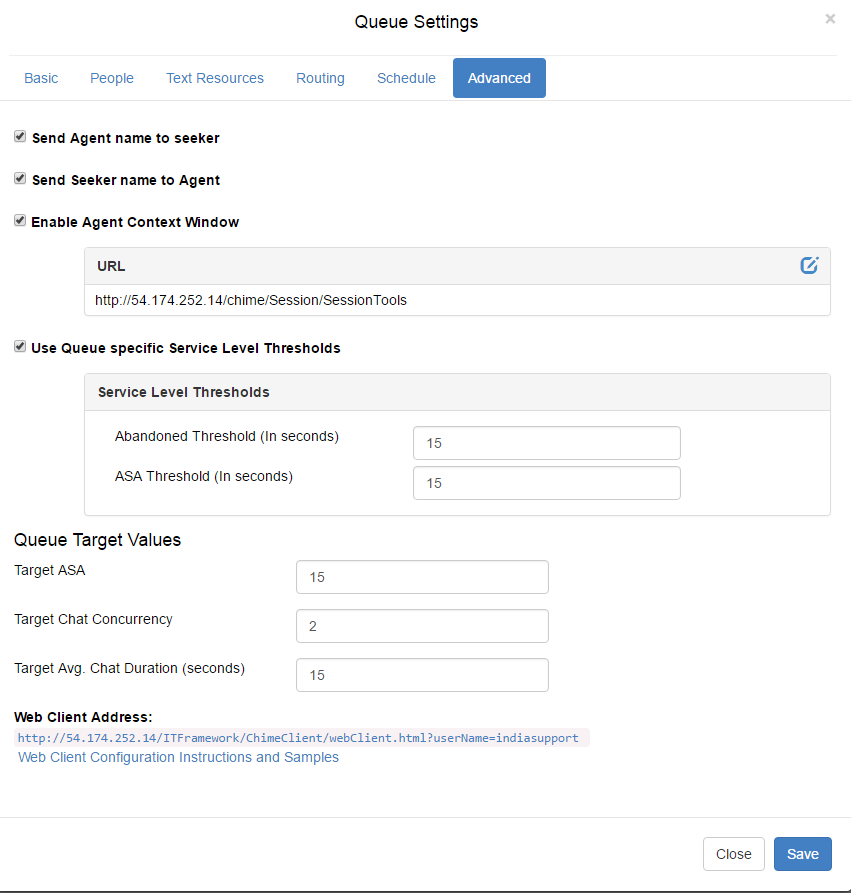Toggle Send Seeker name to Agent checkbox
851x893 pixels.
[20, 179]
